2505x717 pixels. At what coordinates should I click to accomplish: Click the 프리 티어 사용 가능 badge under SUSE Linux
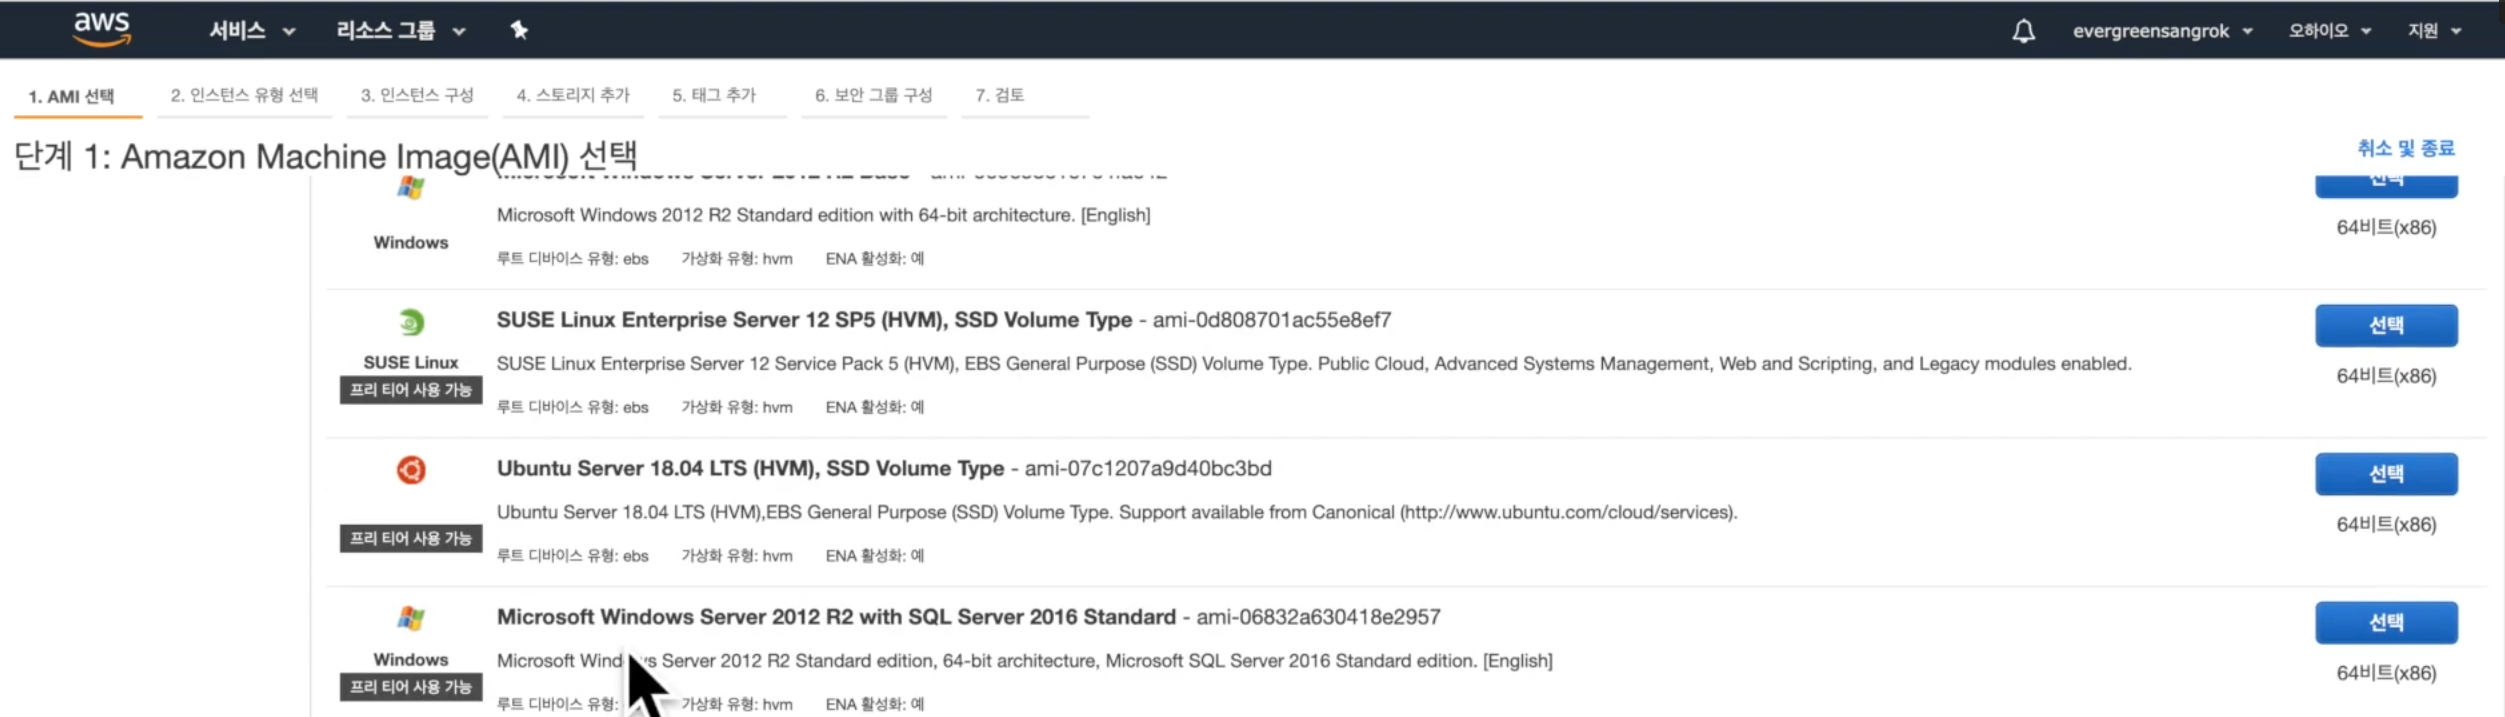(411, 390)
